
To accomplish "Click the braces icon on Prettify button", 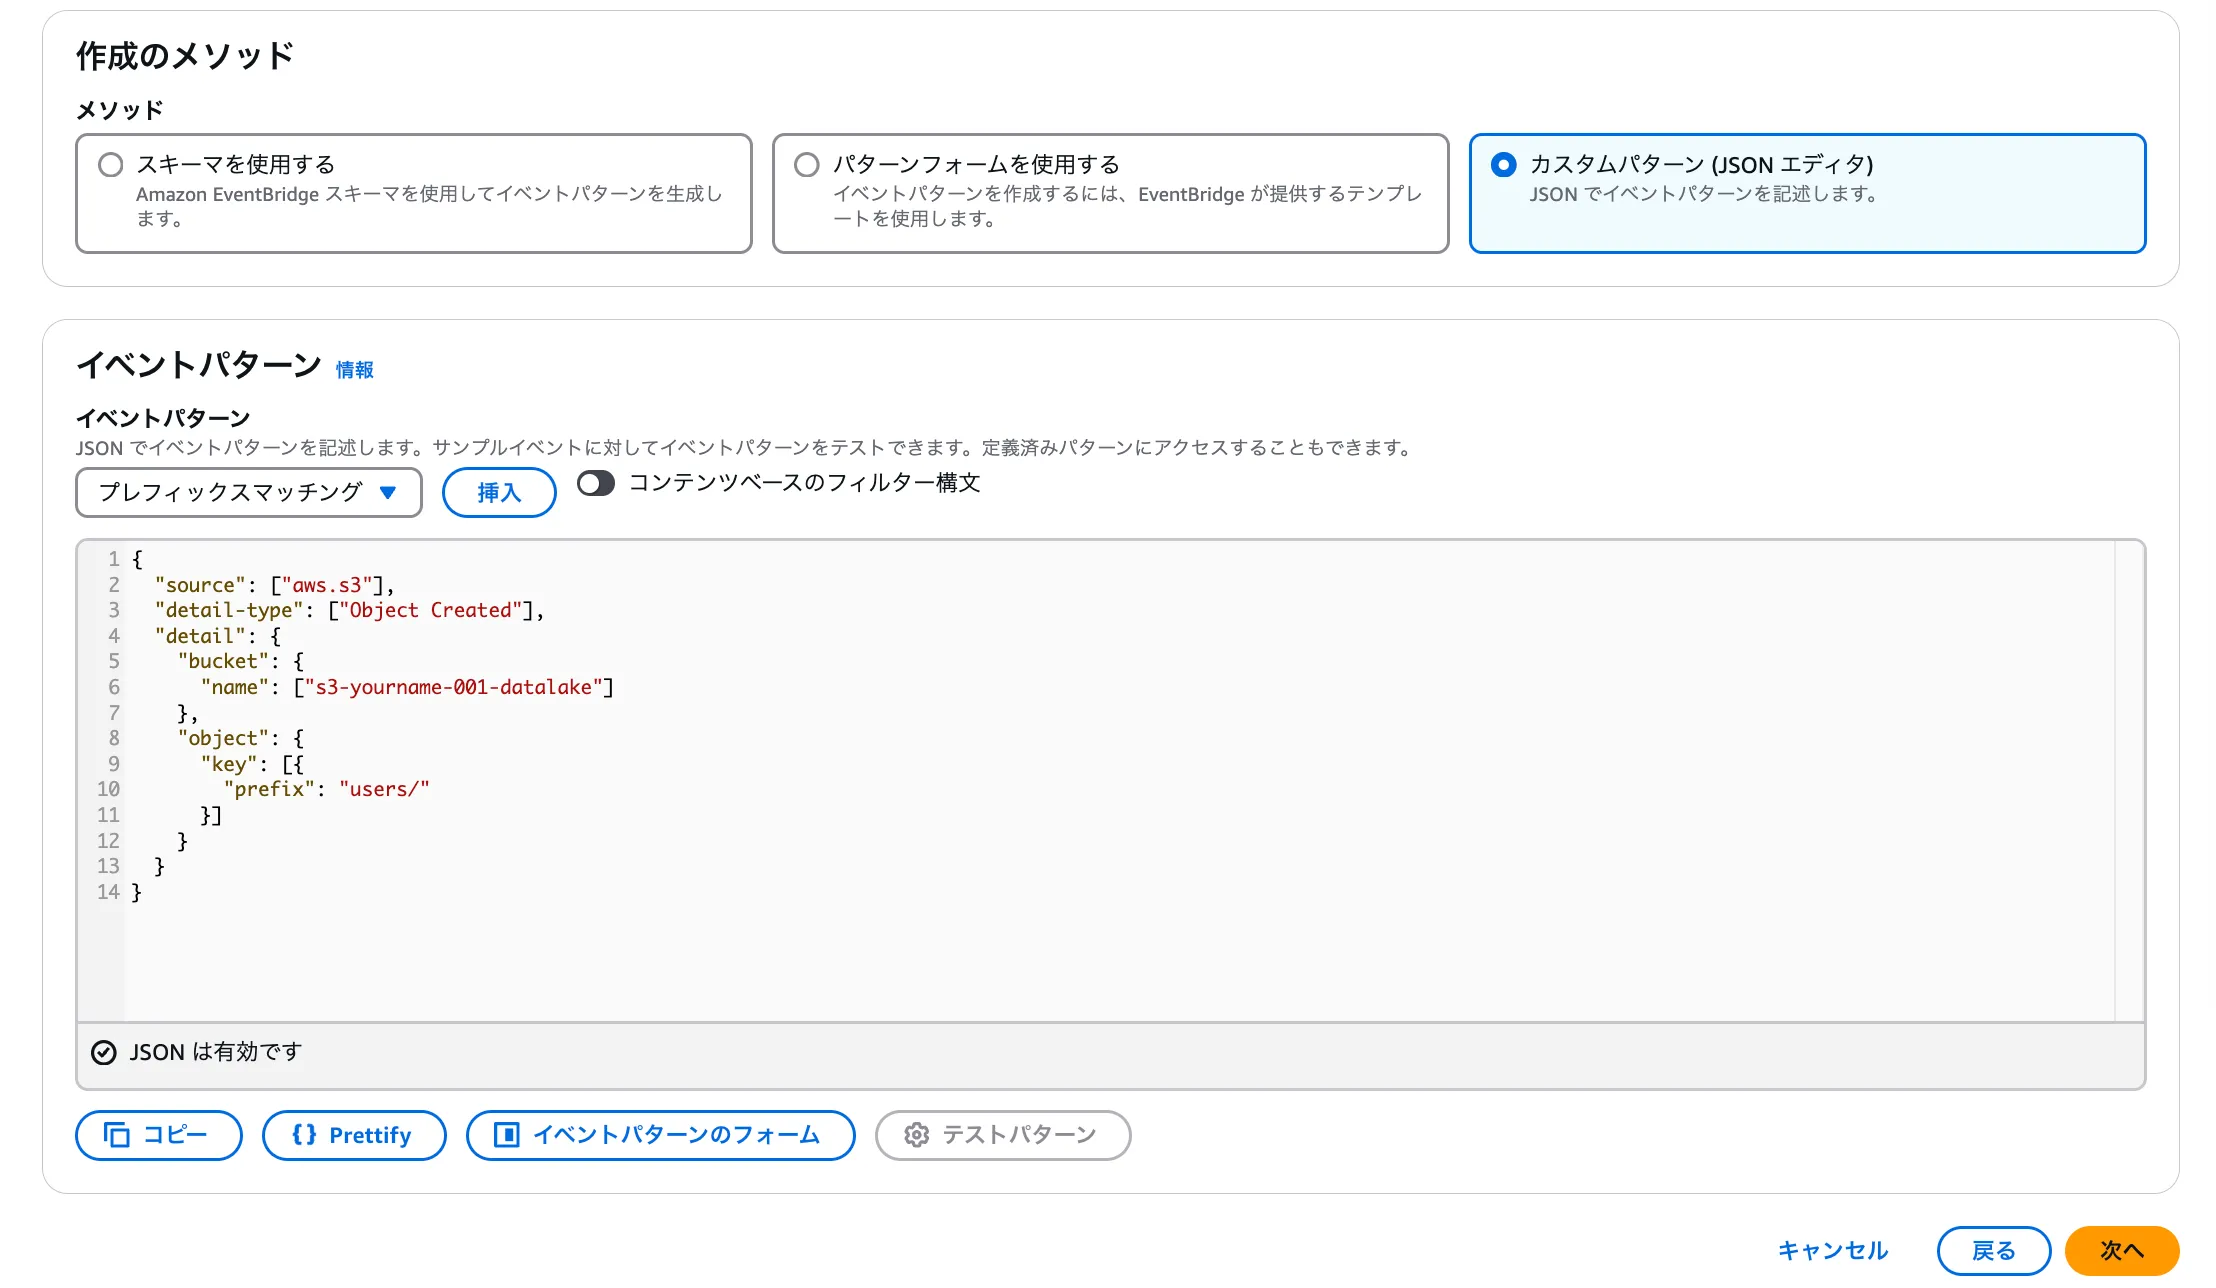I will [304, 1135].
